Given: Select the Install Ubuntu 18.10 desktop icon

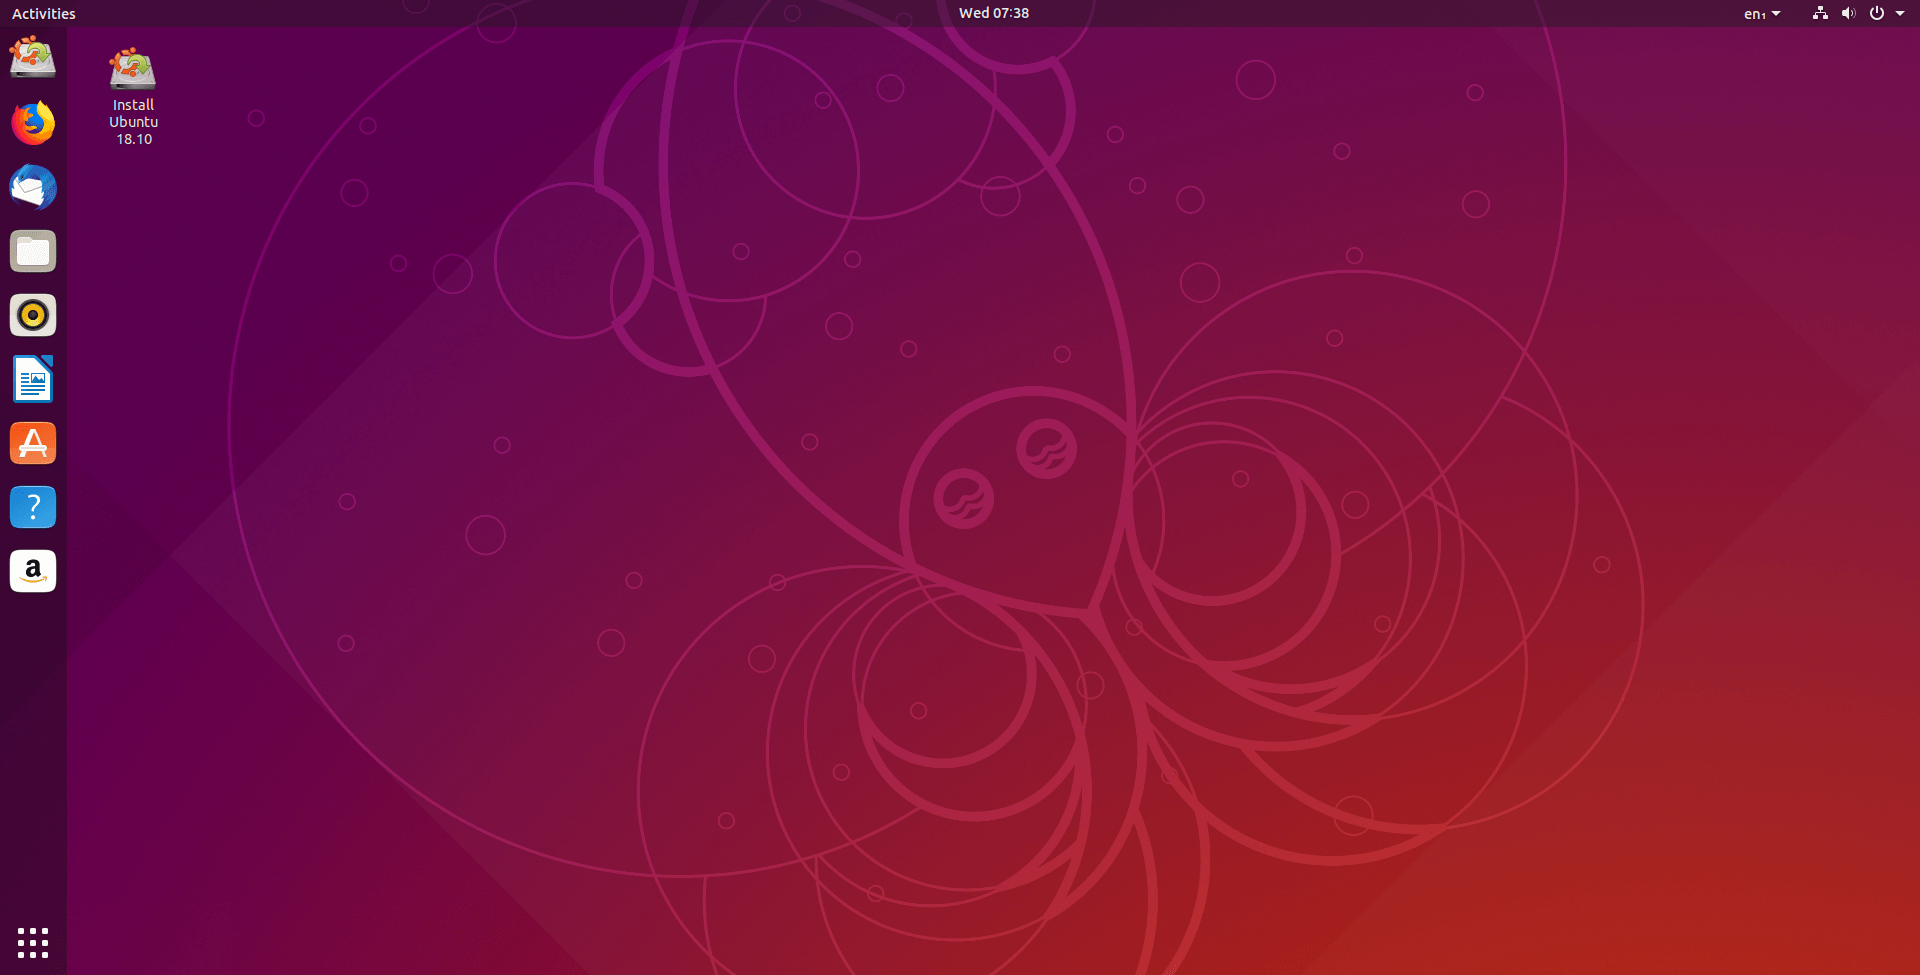Looking at the screenshot, I should pos(133,97).
